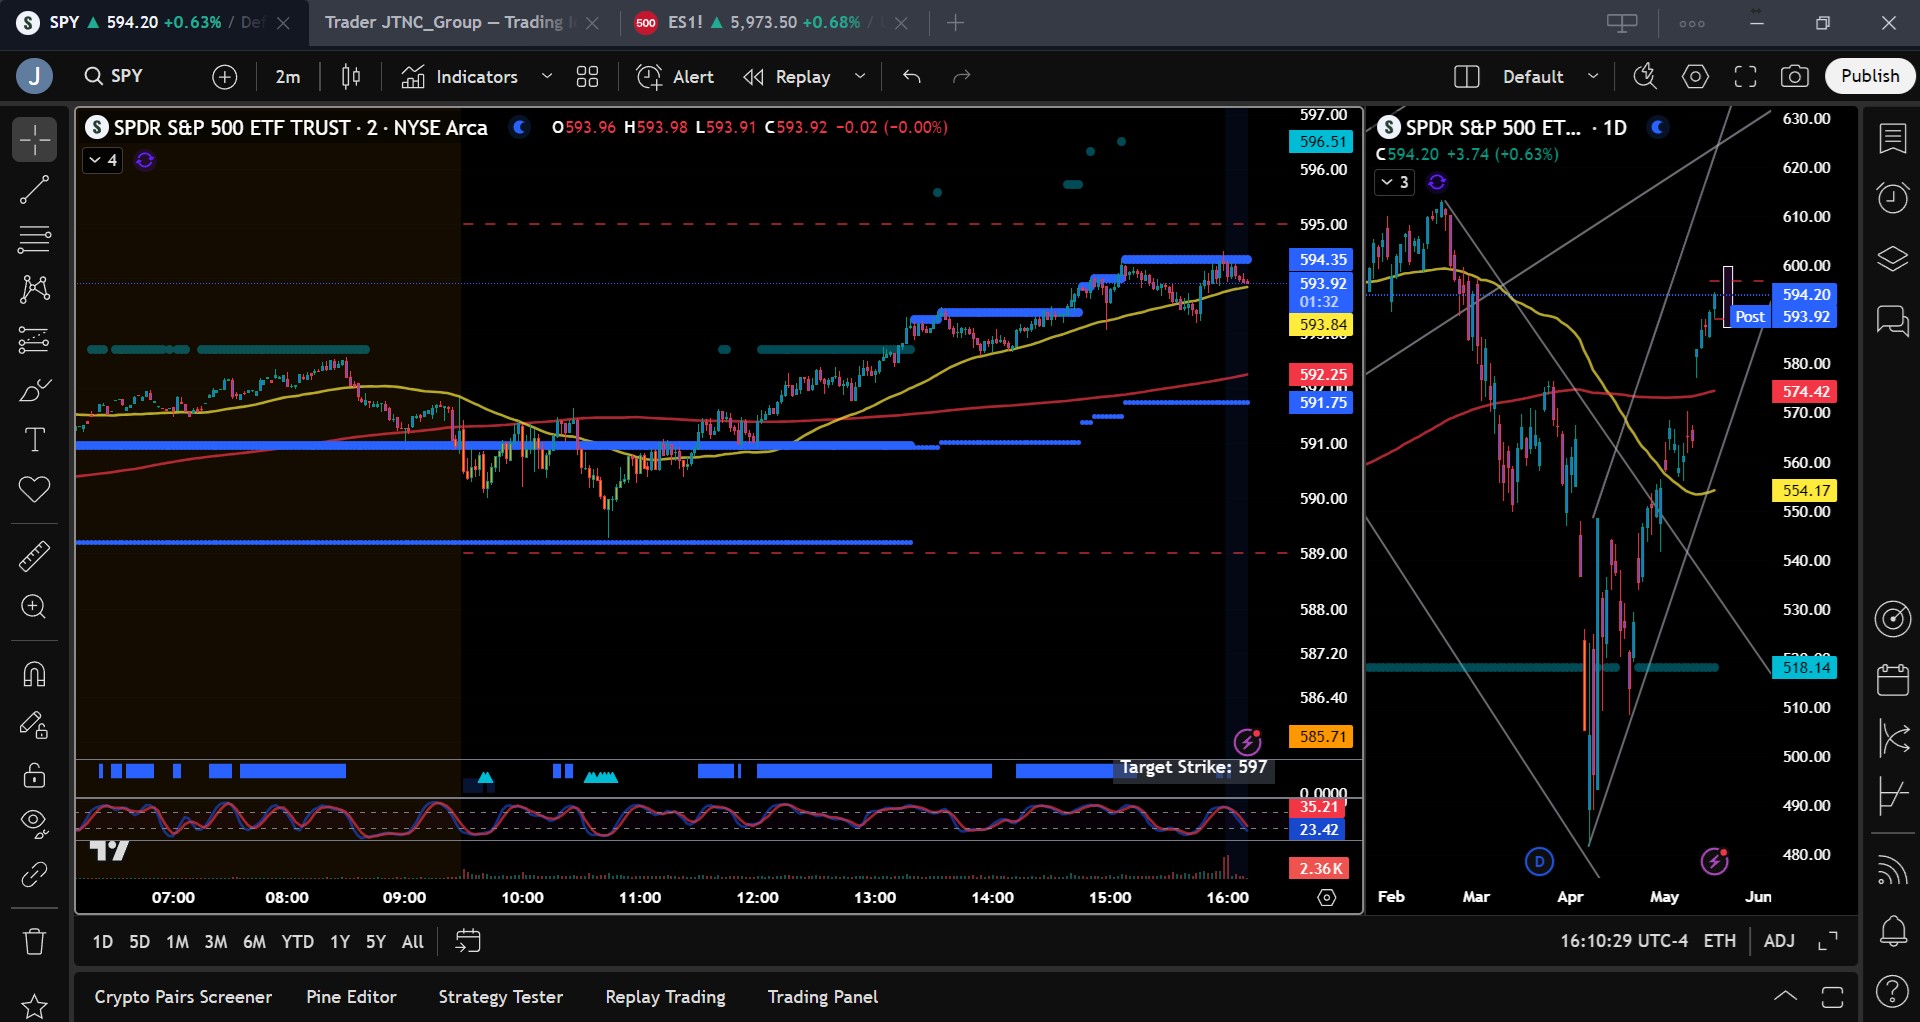Click the link drawings icon in sidebar
Image resolution: width=1920 pixels, height=1022 pixels.
coord(34,875)
